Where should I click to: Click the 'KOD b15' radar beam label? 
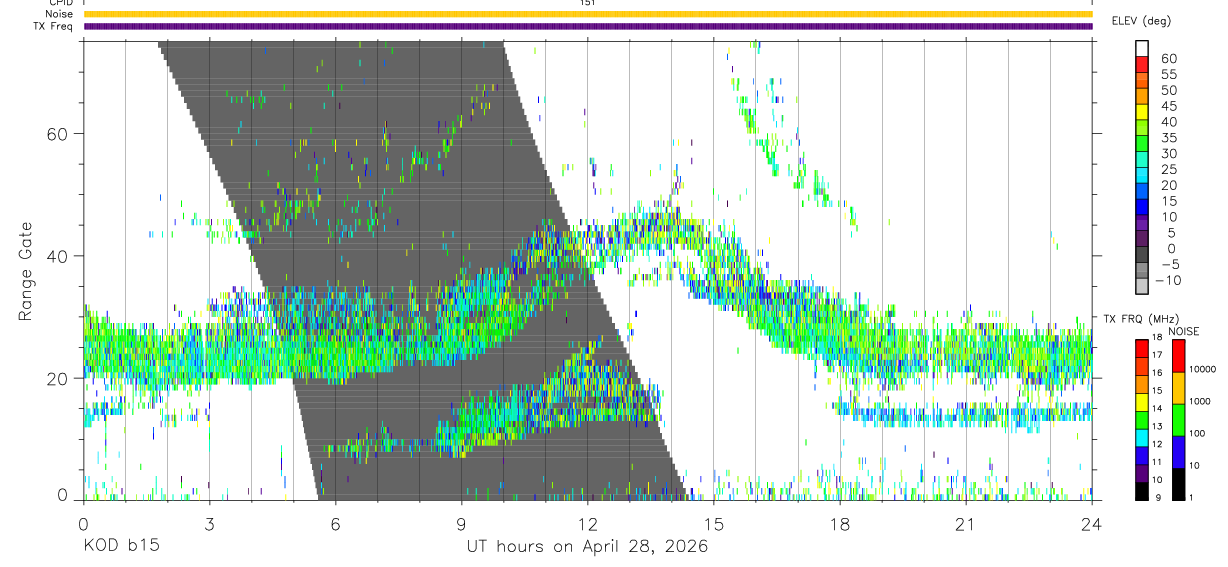click(121, 546)
